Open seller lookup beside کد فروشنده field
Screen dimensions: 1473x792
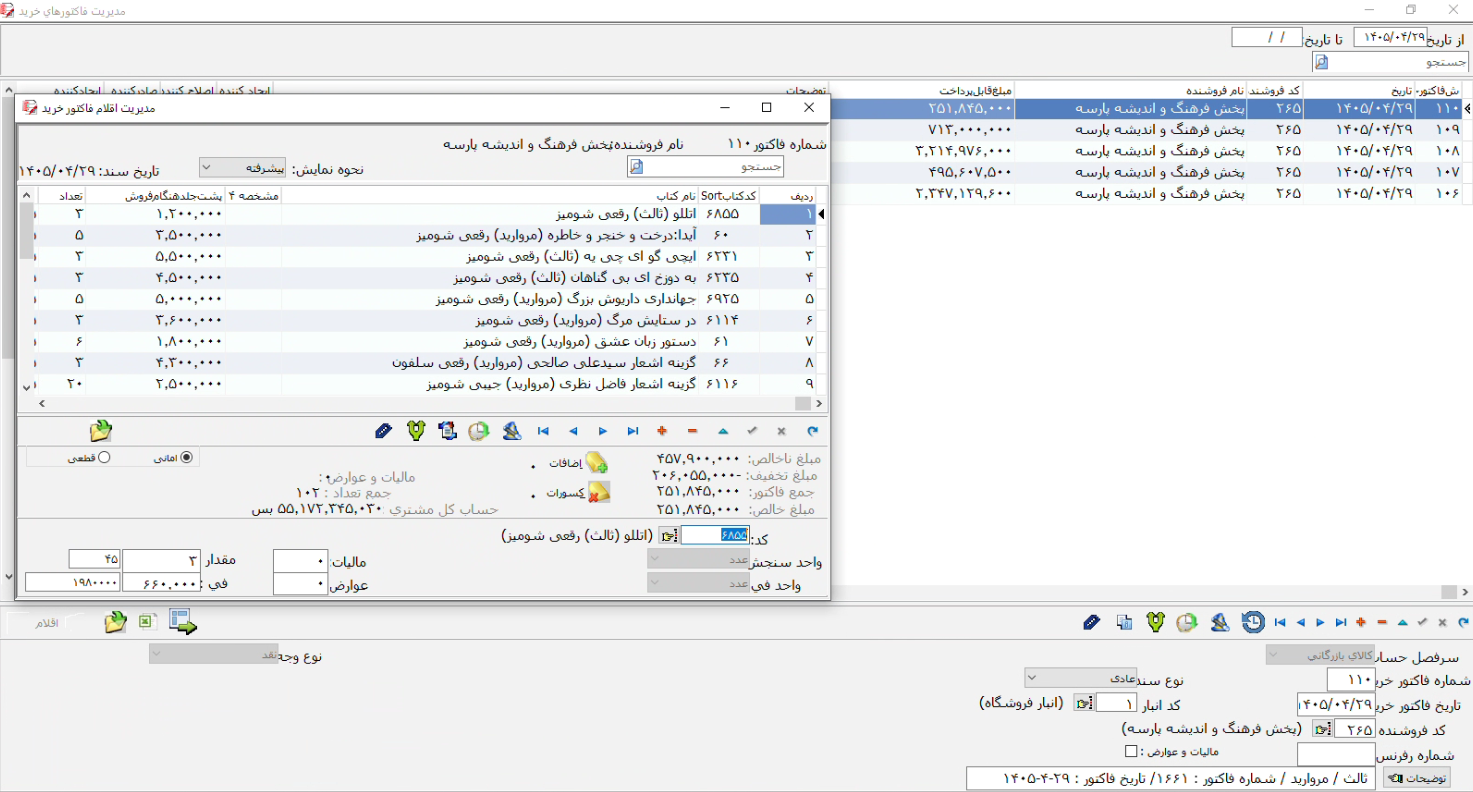click(x=1321, y=729)
